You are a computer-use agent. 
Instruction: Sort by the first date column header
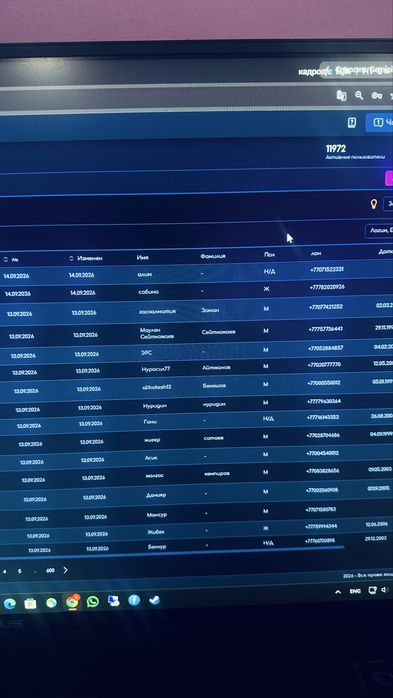[x=12, y=259]
